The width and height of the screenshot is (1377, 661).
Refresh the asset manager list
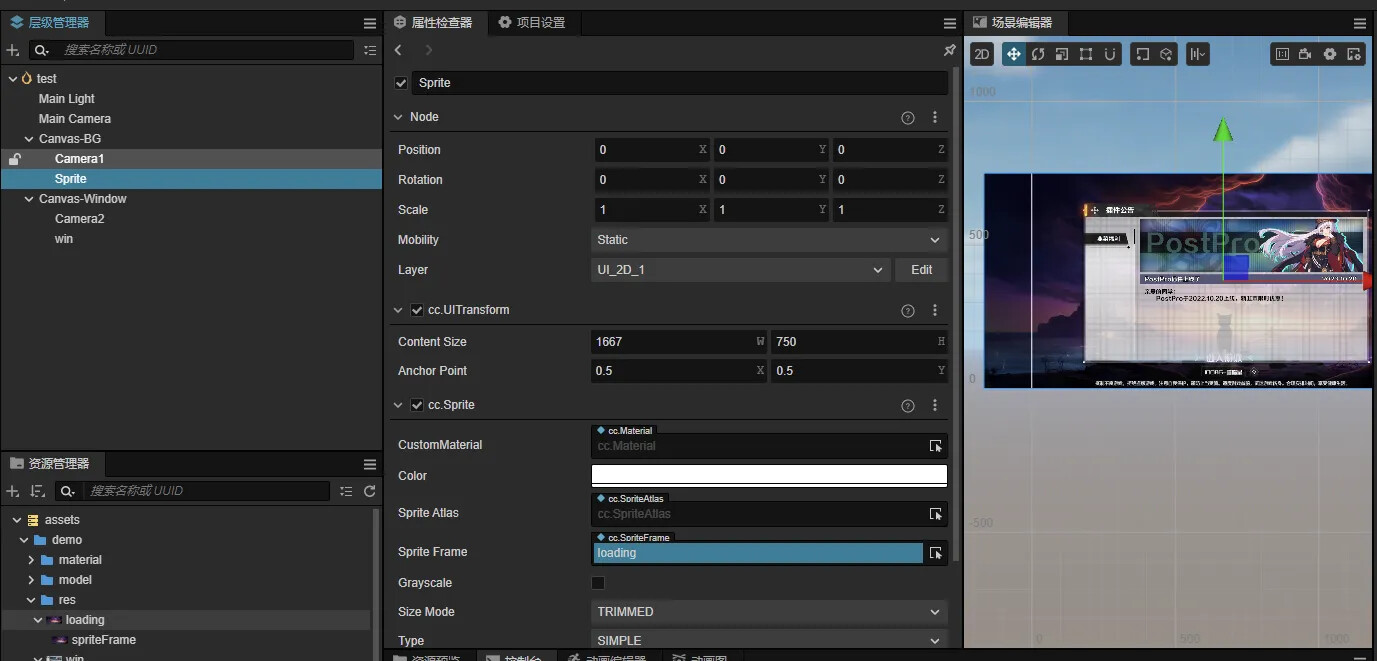tap(370, 491)
